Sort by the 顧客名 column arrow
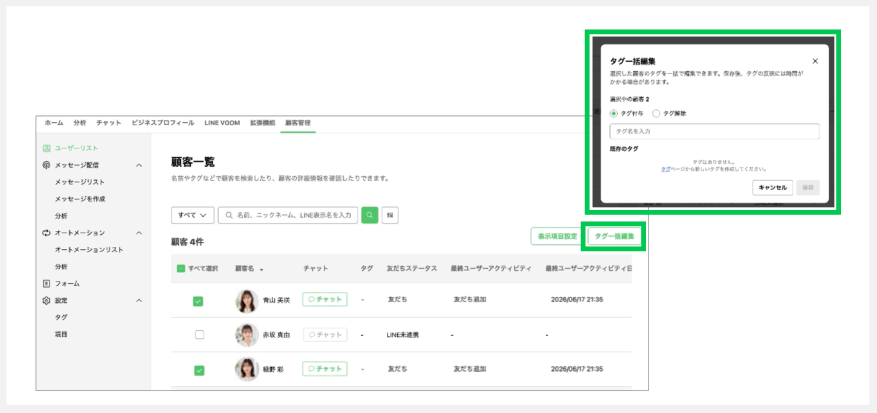 point(261,270)
